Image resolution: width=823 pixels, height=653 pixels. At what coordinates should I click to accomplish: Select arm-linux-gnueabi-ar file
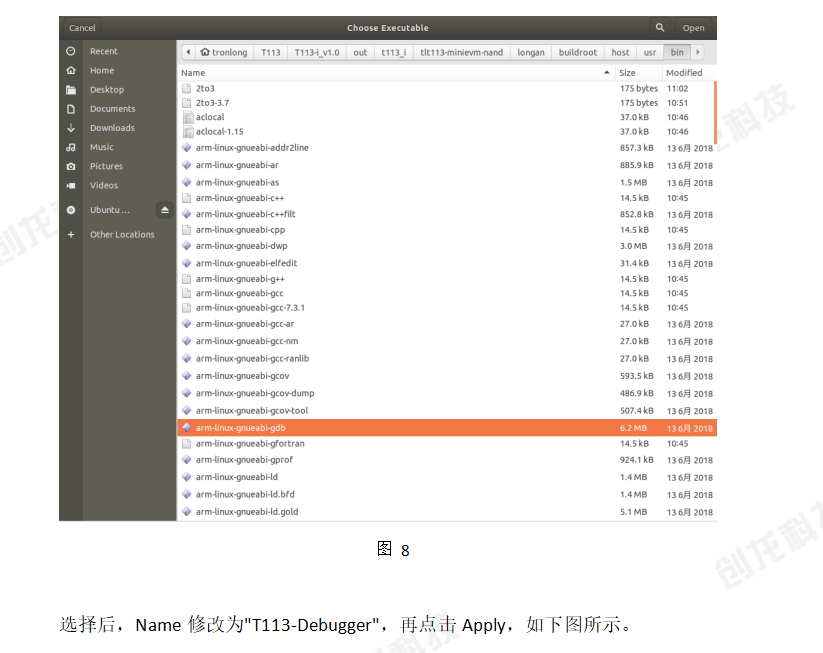447,165
